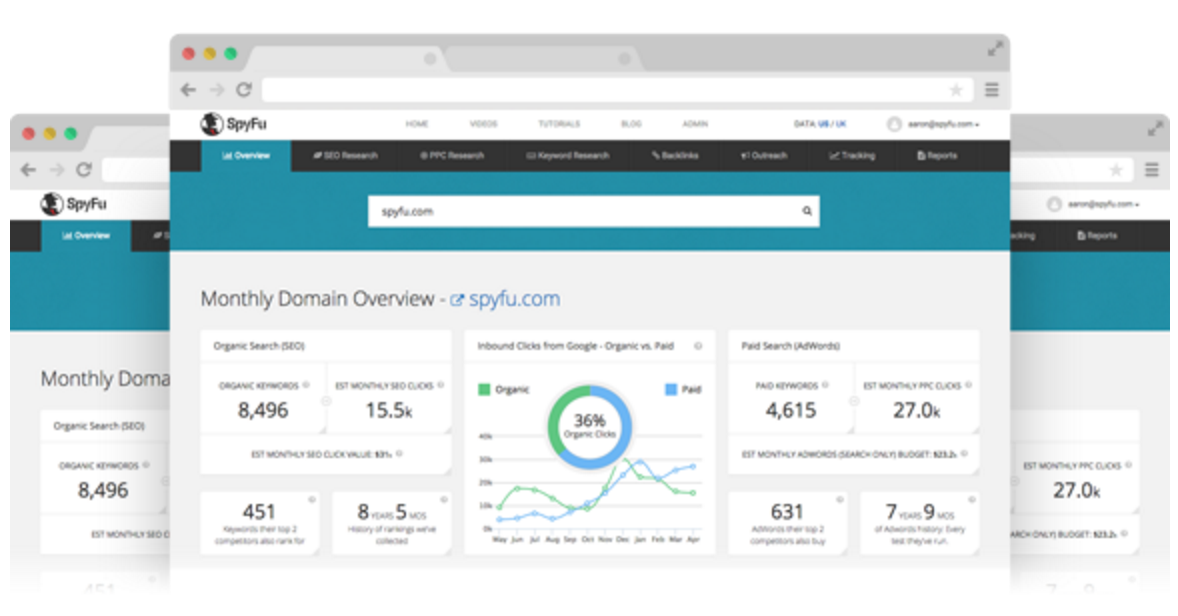This screenshot has width=1178, height=616.
Task: Click the info icon beside Paid Keywords
Action: click(x=826, y=385)
